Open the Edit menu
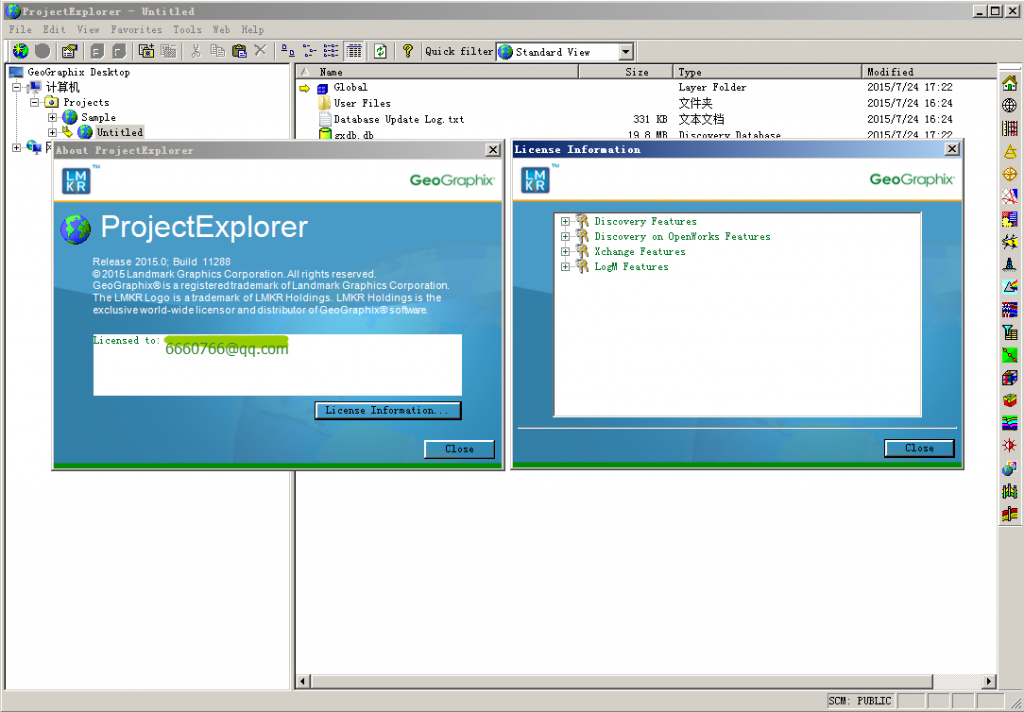 pyautogui.click(x=54, y=29)
